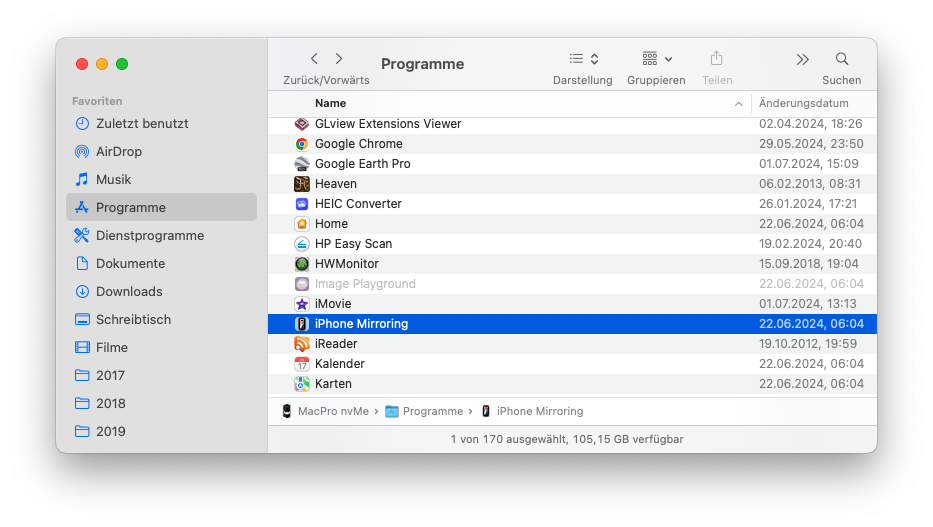Click the Teilen share icon
The image size is (933, 527).
(716, 58)
